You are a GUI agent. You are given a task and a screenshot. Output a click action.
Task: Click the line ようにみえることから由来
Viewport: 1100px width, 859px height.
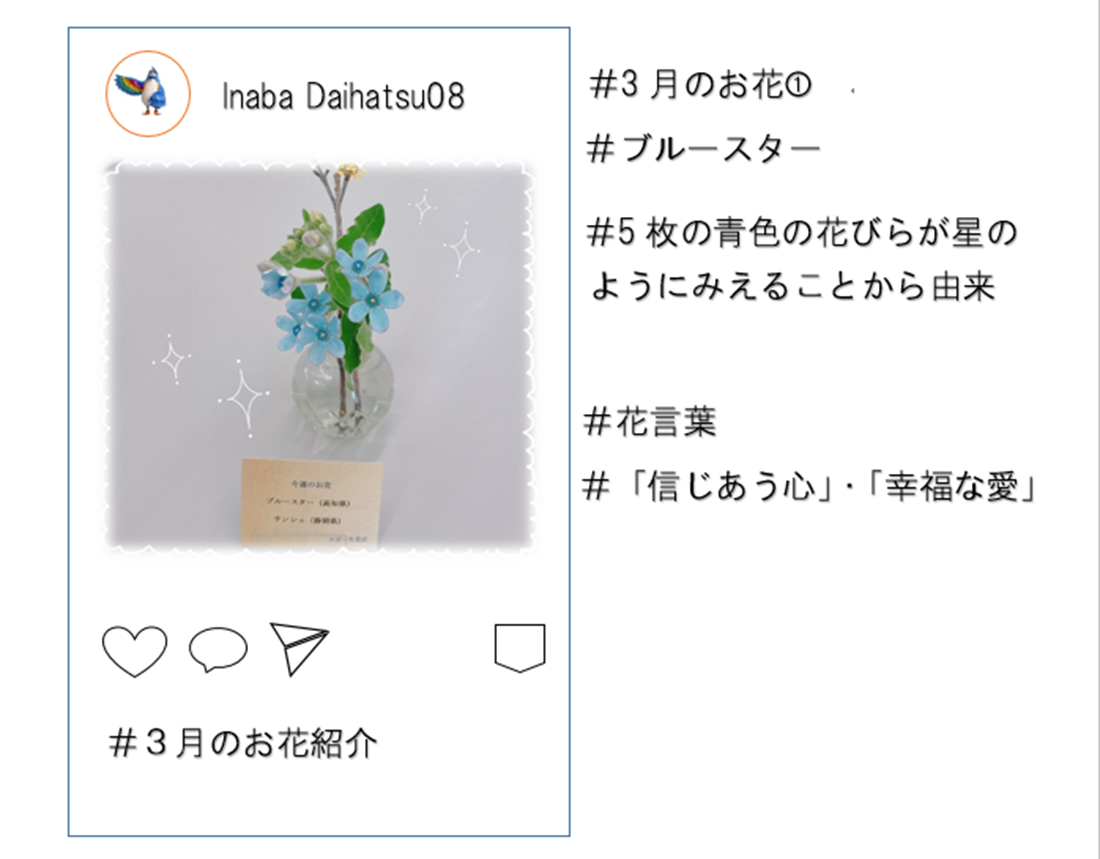[x=792, y=286]
